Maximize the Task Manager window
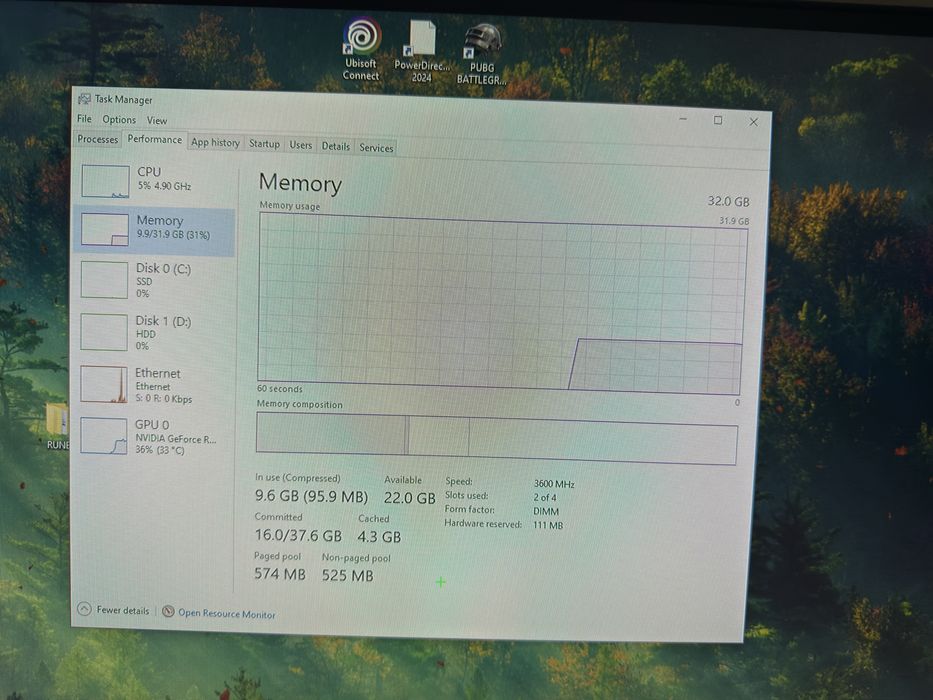Viewport: 933px width, 700px height. [718, 120]
